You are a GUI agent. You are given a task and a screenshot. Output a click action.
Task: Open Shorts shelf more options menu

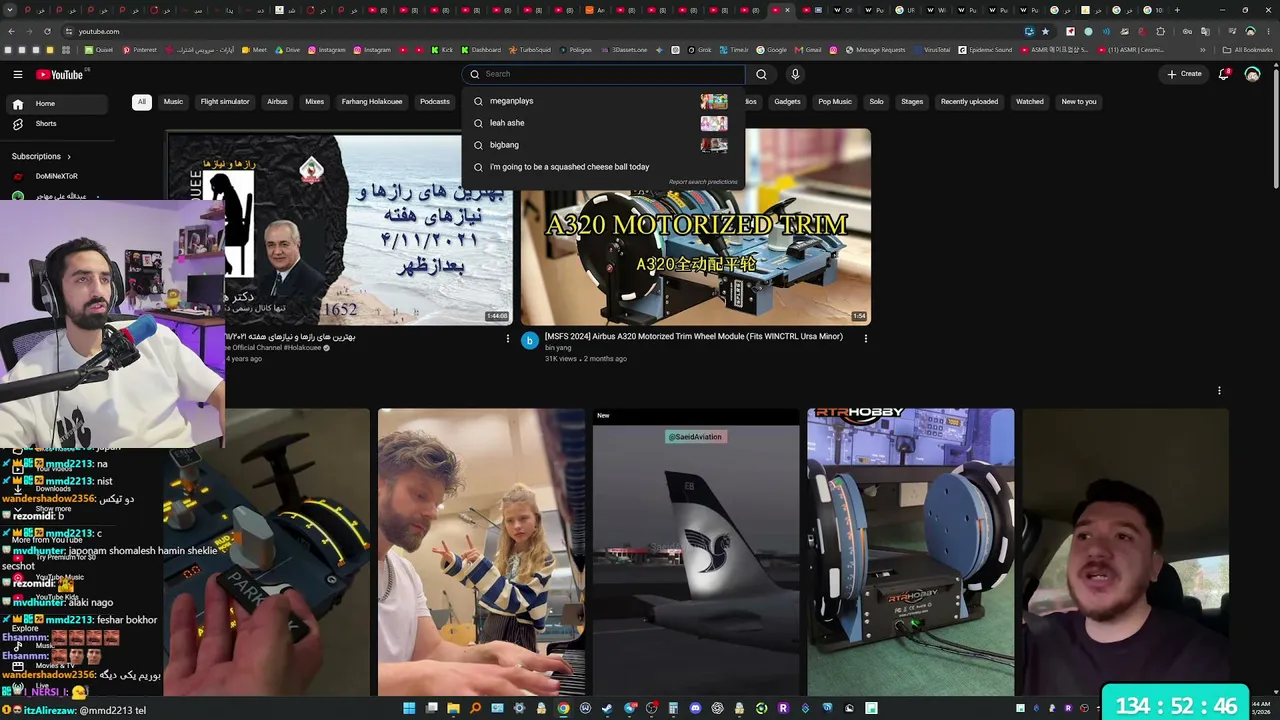click(1219, 391)
